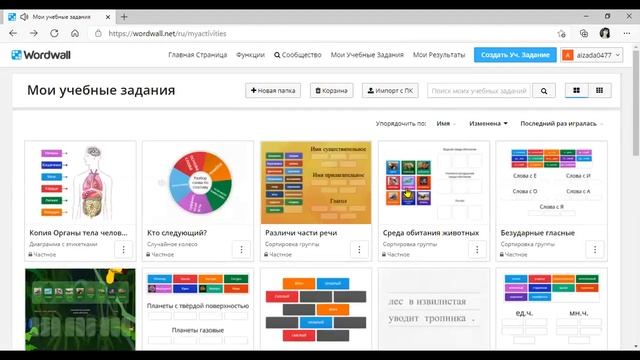Open the browser profile avatar
Screen dimensions: 640x360
tap(605, 33)
